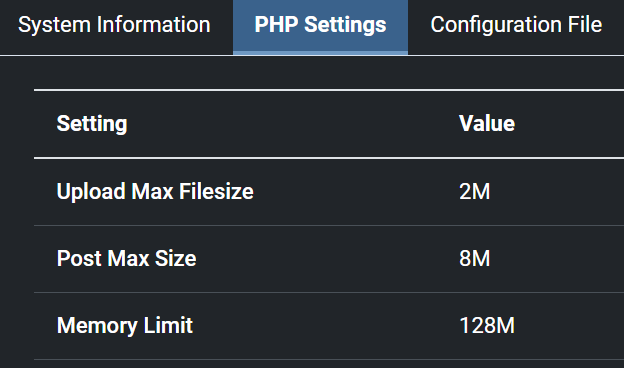Click the Value column header
Image resolution: width=624 pixels, height=368 pixels.
487,123
